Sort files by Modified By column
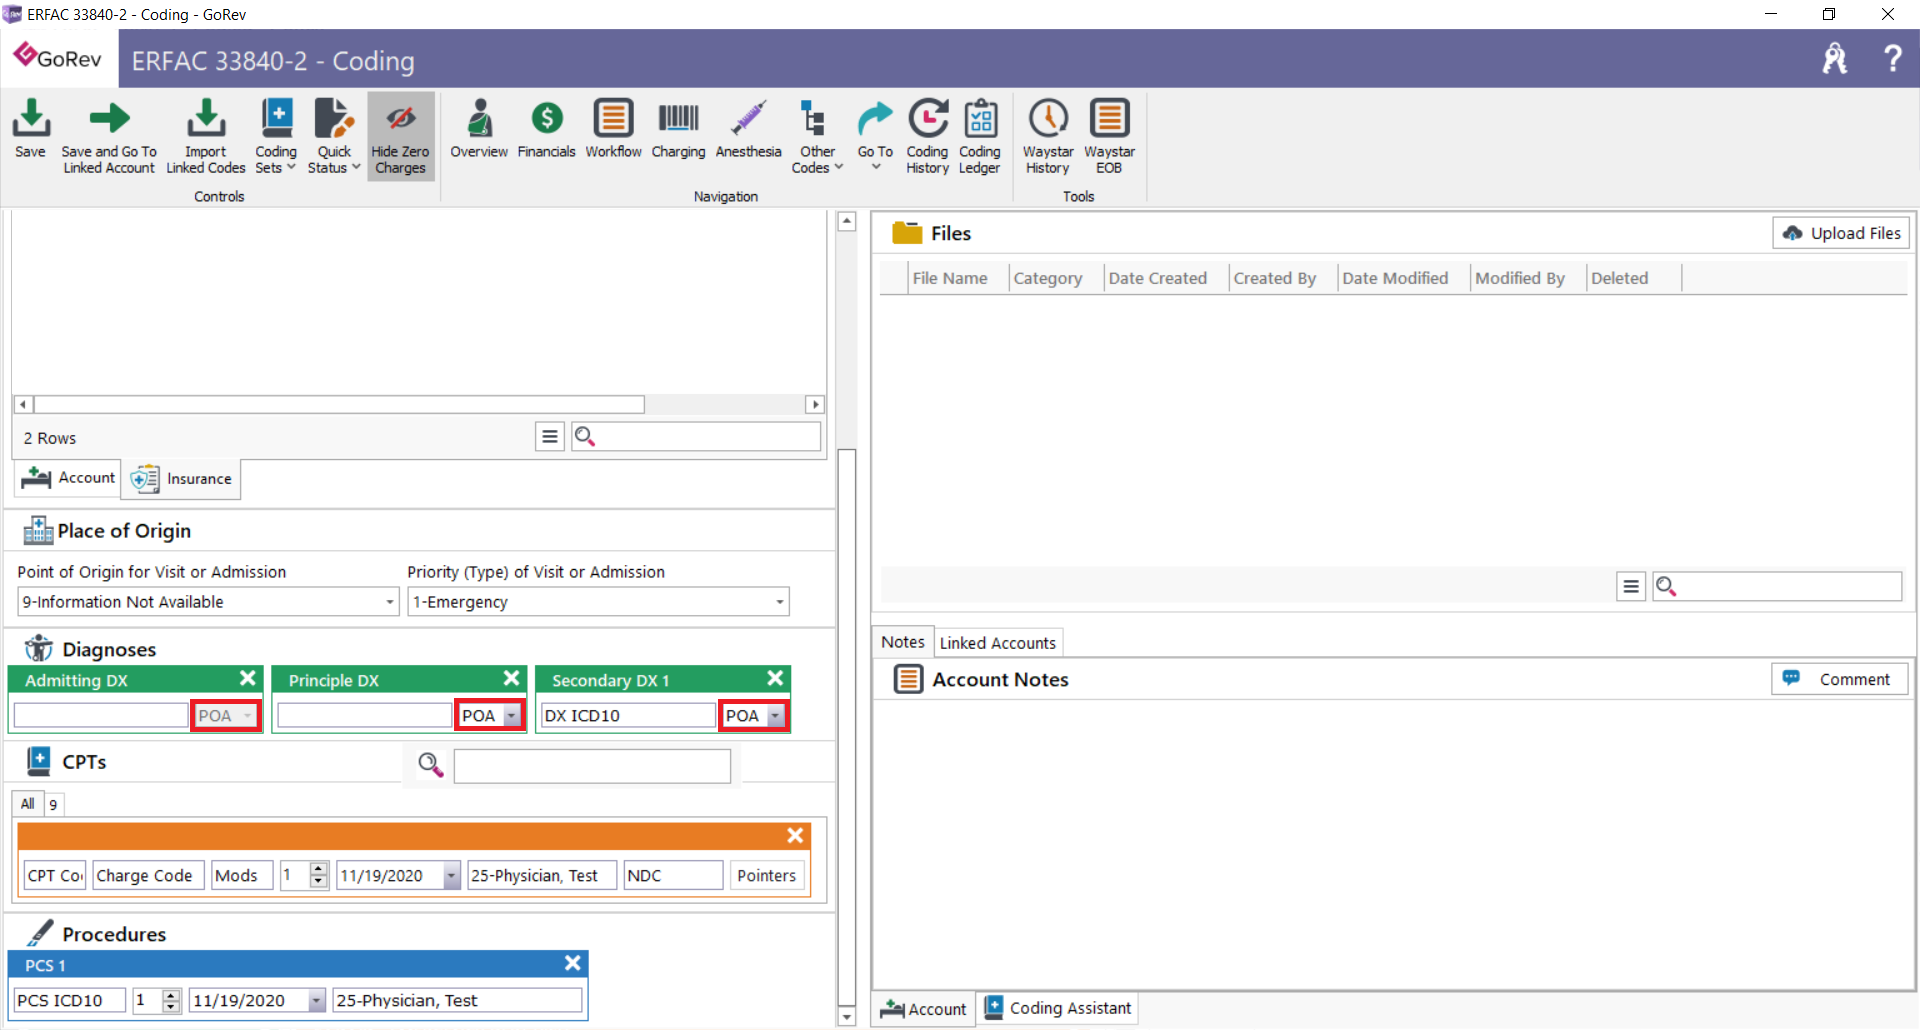 coord(1519,278)
